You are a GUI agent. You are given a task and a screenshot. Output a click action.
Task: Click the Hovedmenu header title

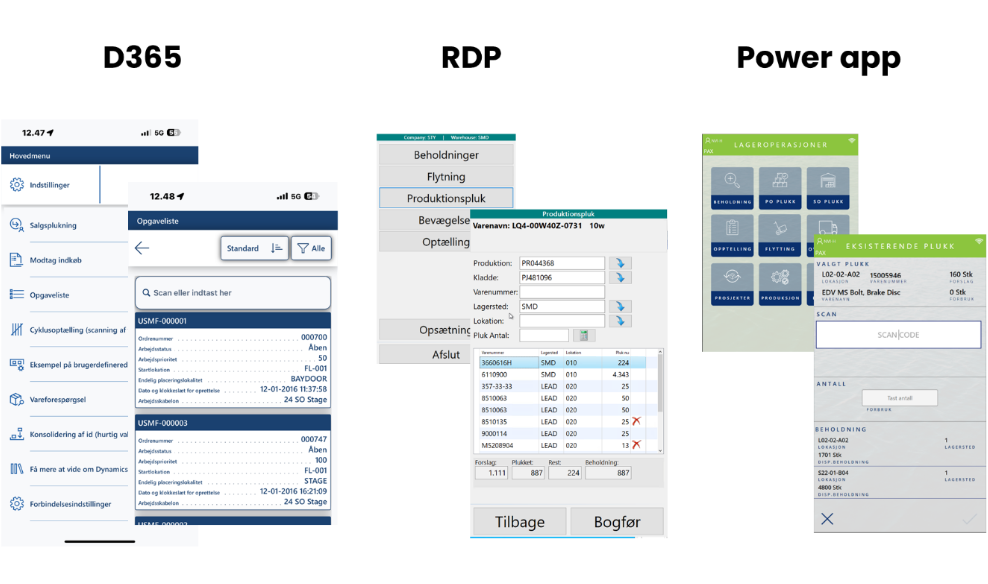point(30,156)
